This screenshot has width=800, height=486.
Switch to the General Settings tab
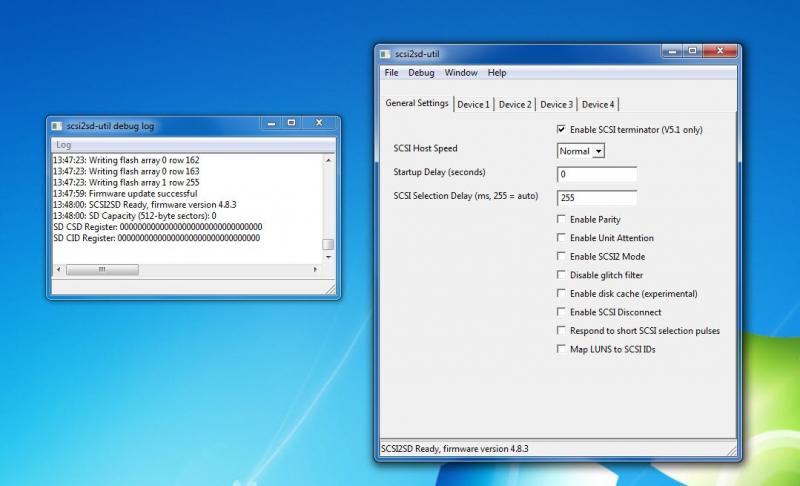click(x=417, y=103)
